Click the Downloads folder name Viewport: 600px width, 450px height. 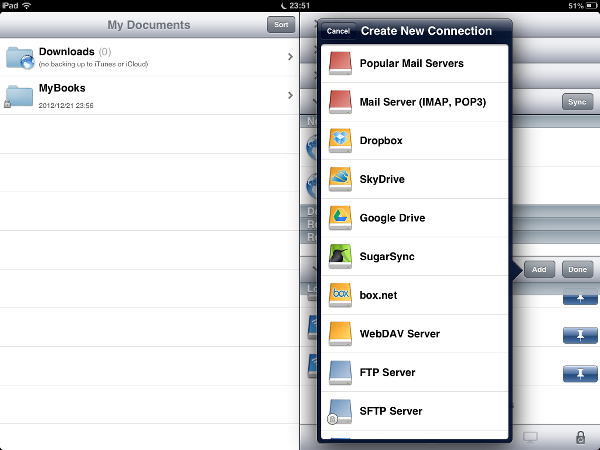coord(67,51)
